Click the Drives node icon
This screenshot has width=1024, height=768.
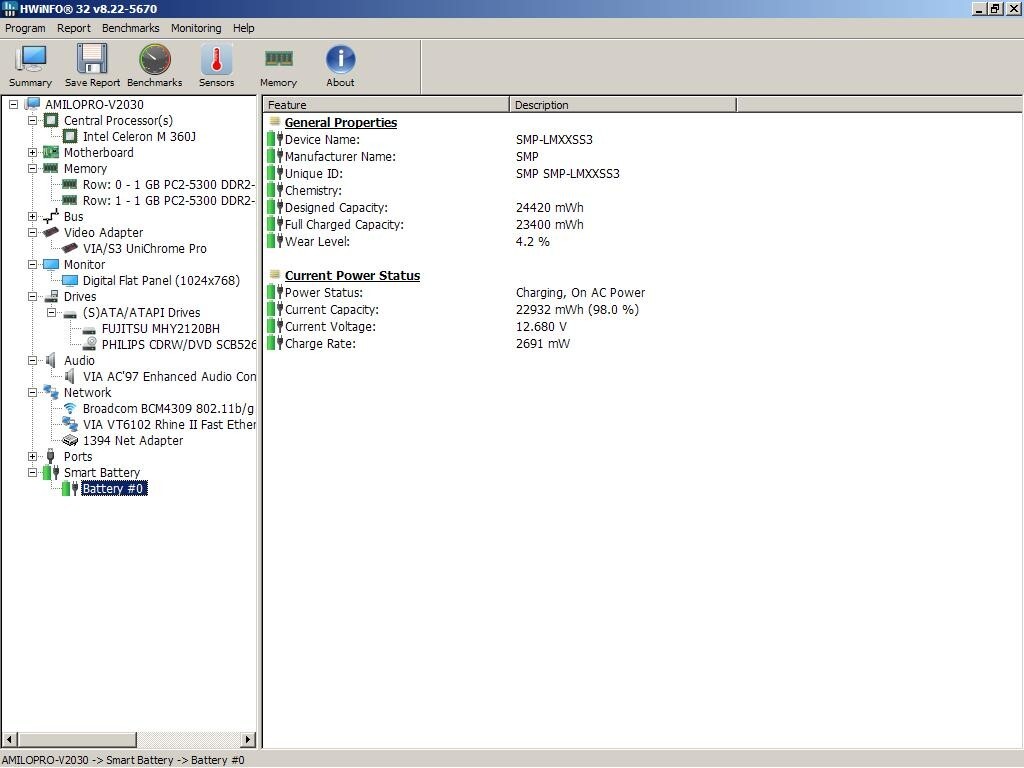51,296
